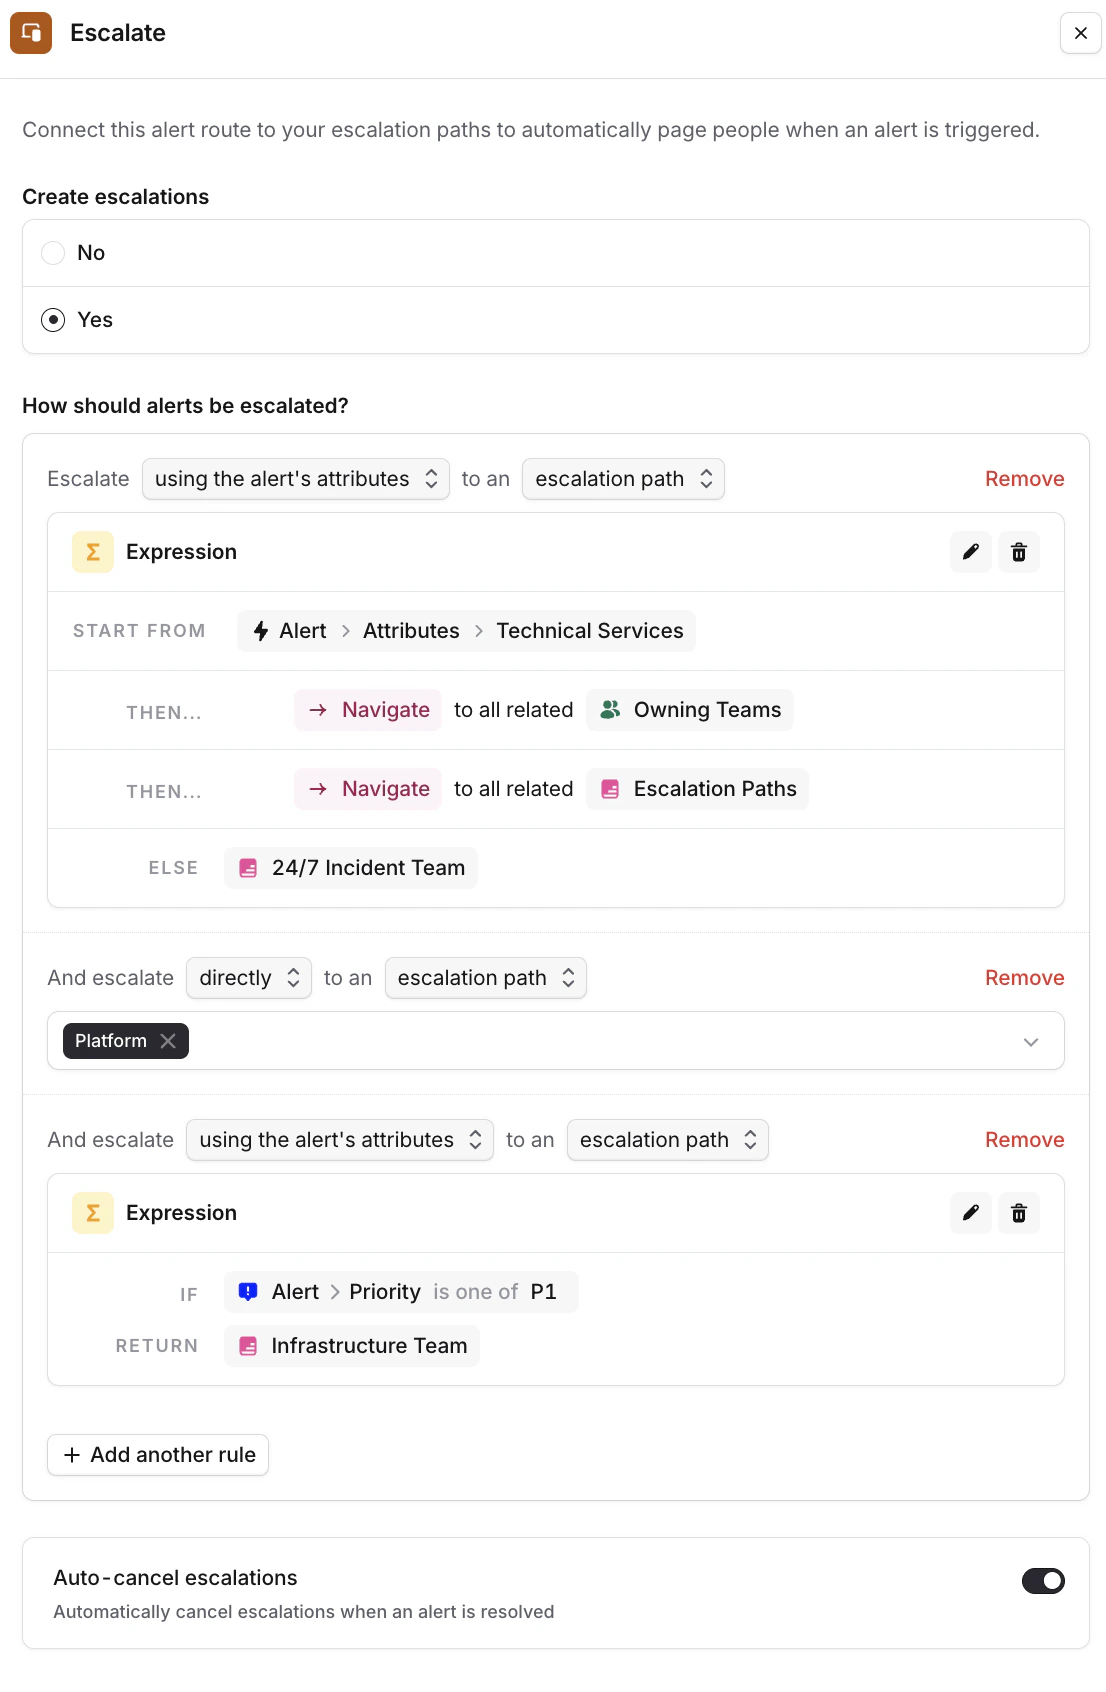
Task: Close the Escalate panel
Action: [1081, 33]
